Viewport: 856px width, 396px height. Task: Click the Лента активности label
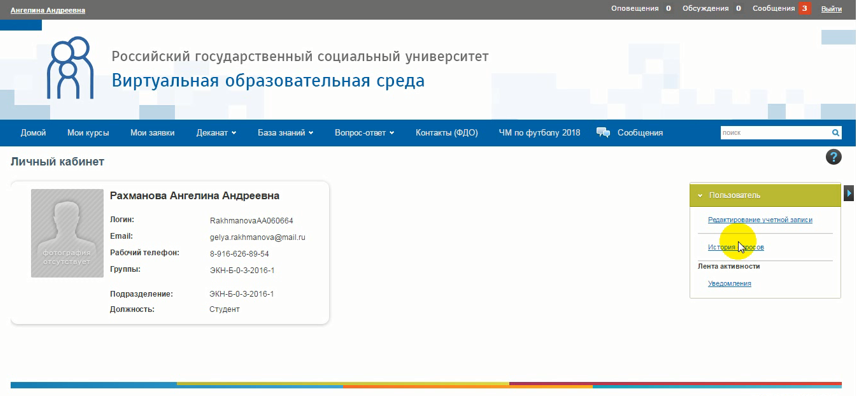pos(729,267)
